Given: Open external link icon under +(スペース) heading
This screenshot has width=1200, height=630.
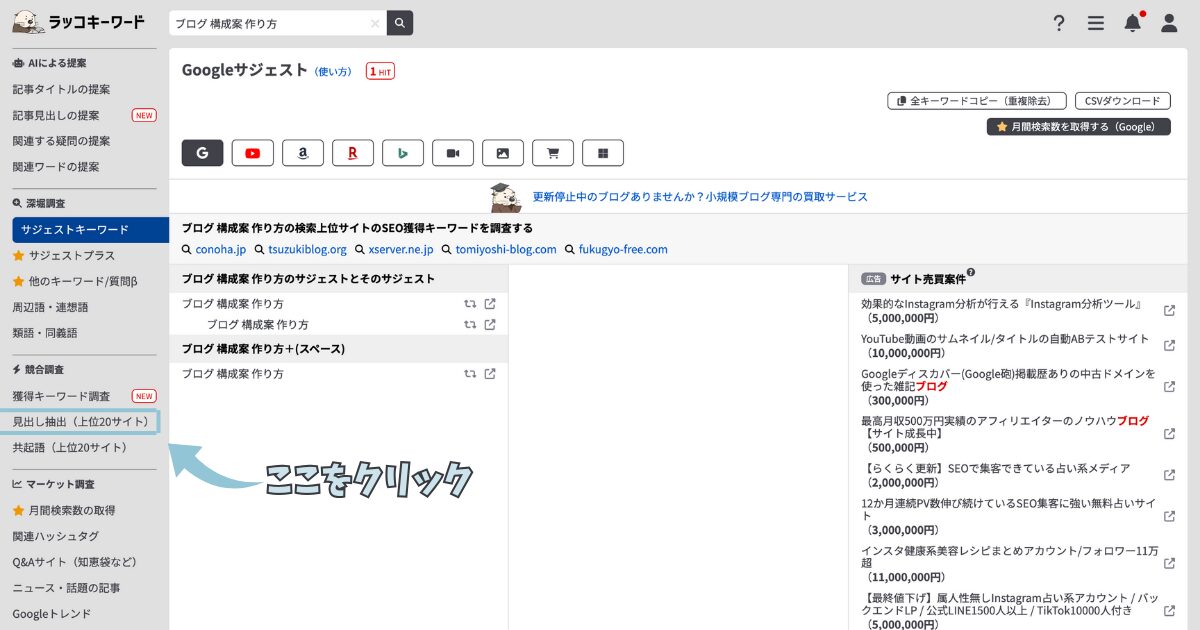Looking at the screenshot, I should [490, 374].
